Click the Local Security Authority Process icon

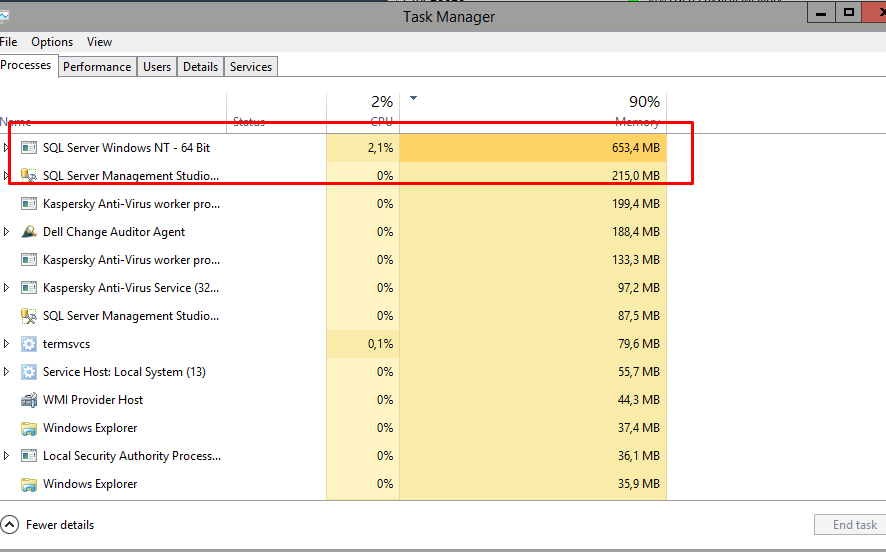point(29,456)
